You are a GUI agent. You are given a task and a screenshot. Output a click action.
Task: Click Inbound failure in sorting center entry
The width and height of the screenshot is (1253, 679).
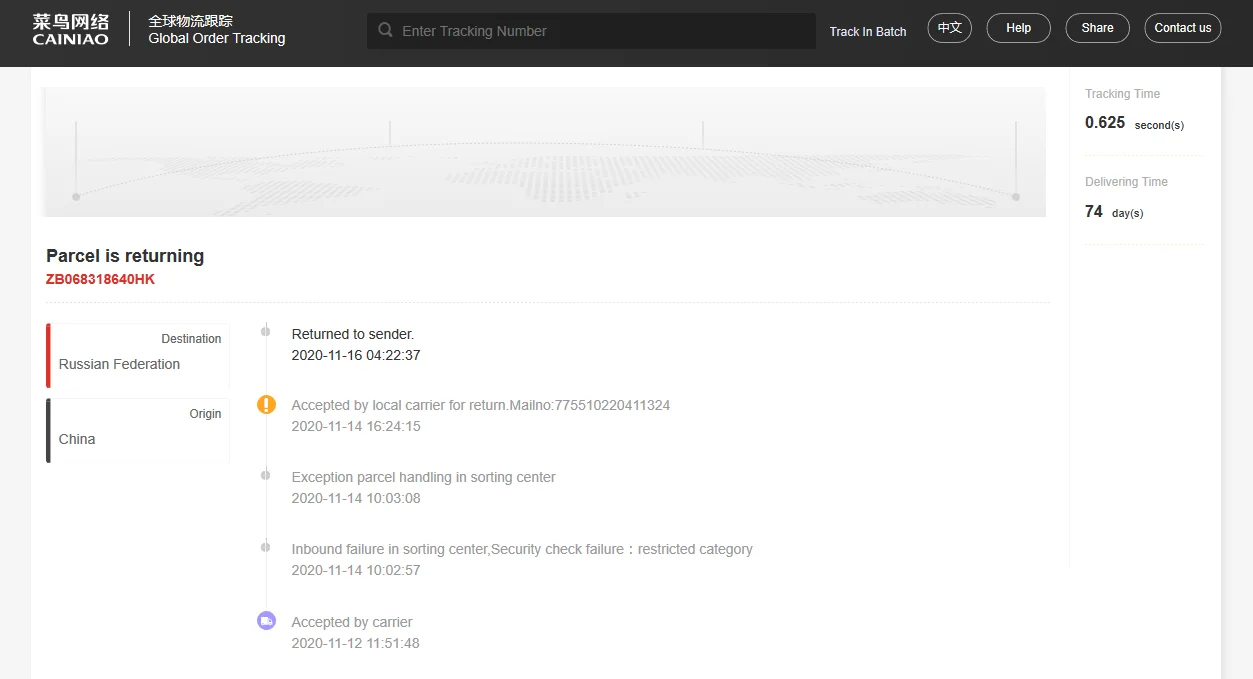pyautogui.click(x=522, y=549)
